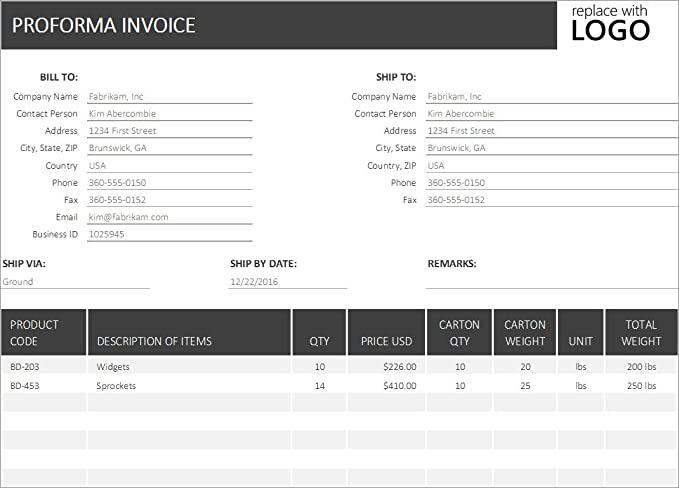Edit Ship To address 1234 First Street

tap(552, 130)
